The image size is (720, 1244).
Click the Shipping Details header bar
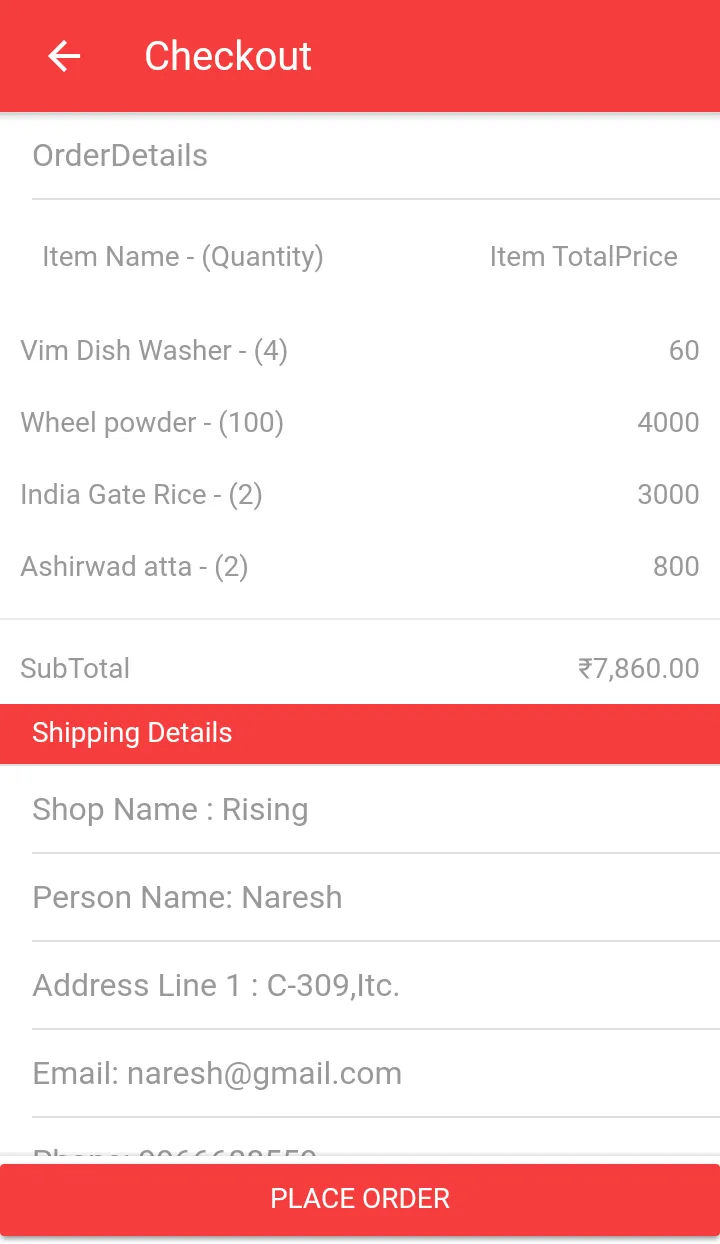360,733
